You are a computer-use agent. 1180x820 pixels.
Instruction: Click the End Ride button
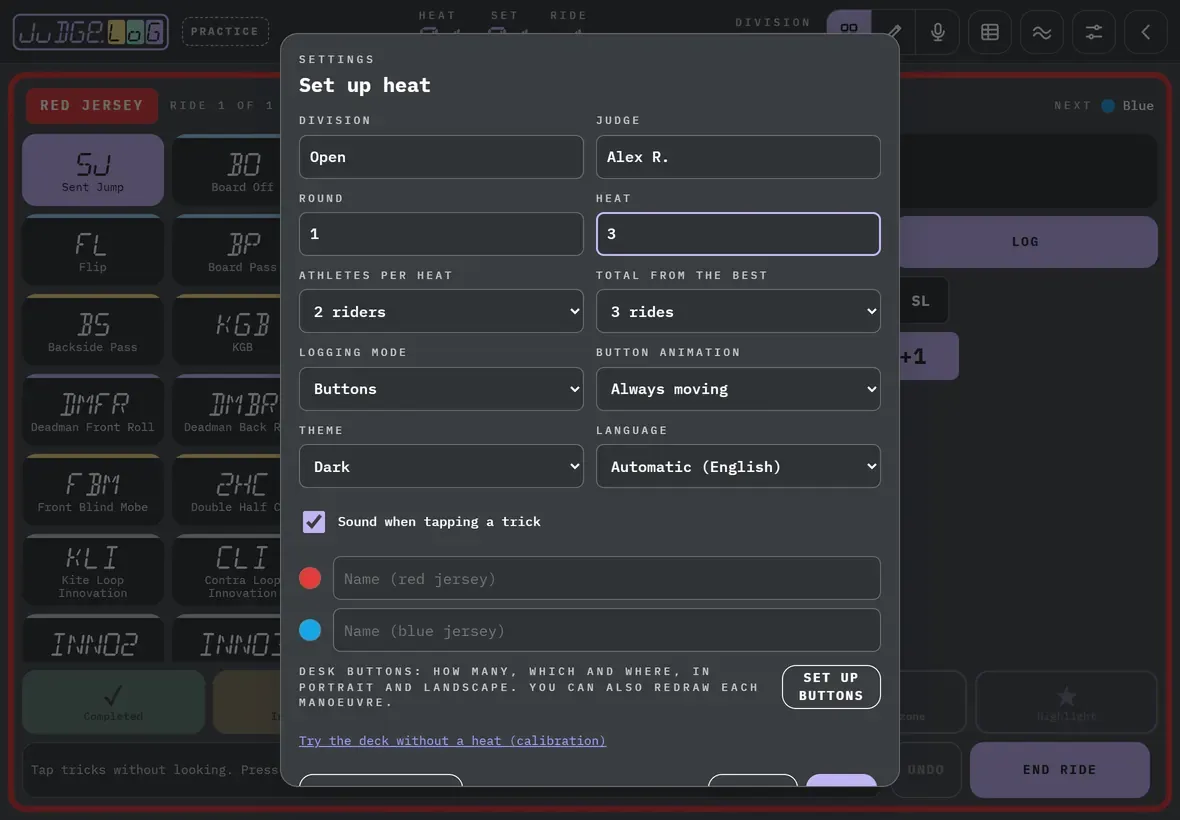click(1060, 770)
